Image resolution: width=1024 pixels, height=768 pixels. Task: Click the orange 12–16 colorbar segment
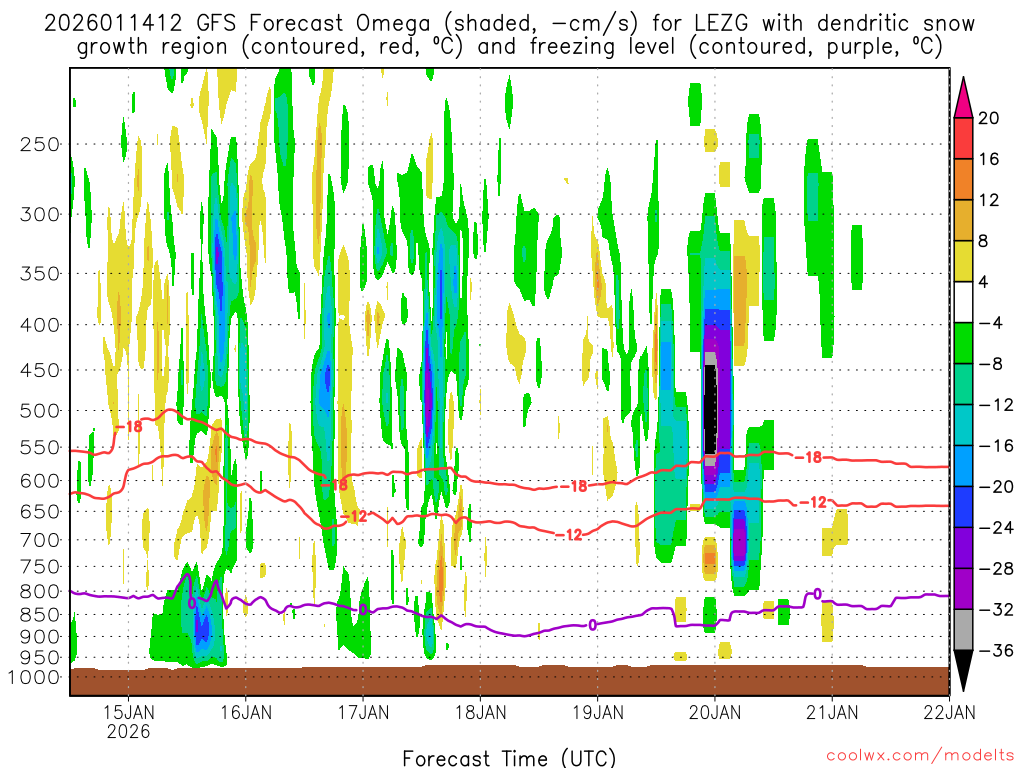(x=963, y=180)
